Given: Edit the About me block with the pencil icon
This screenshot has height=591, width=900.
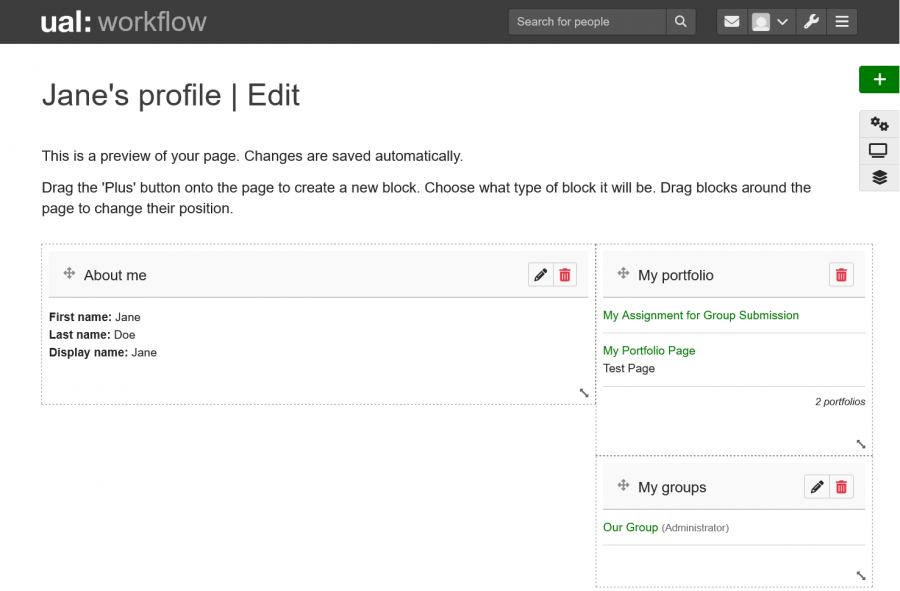Looking at the screenshot, I should point(540,274).
